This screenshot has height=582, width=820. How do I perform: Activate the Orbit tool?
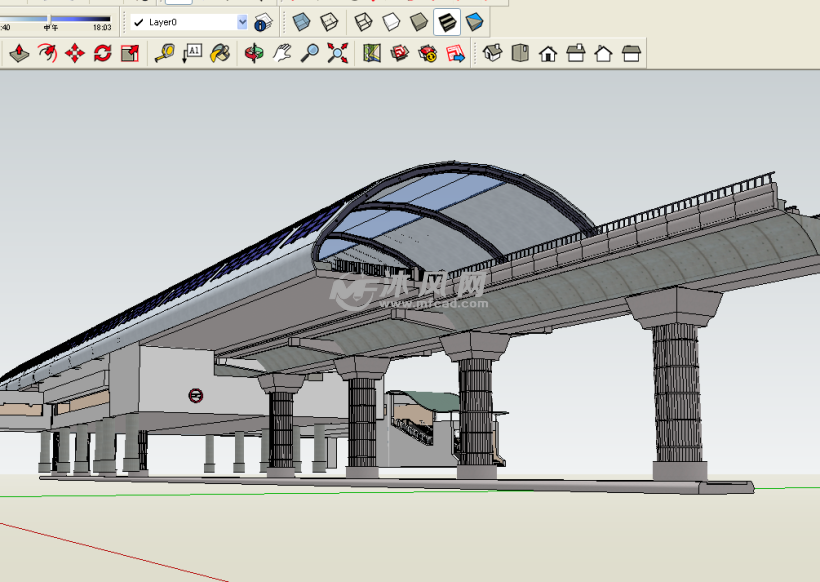pos(253,55)
